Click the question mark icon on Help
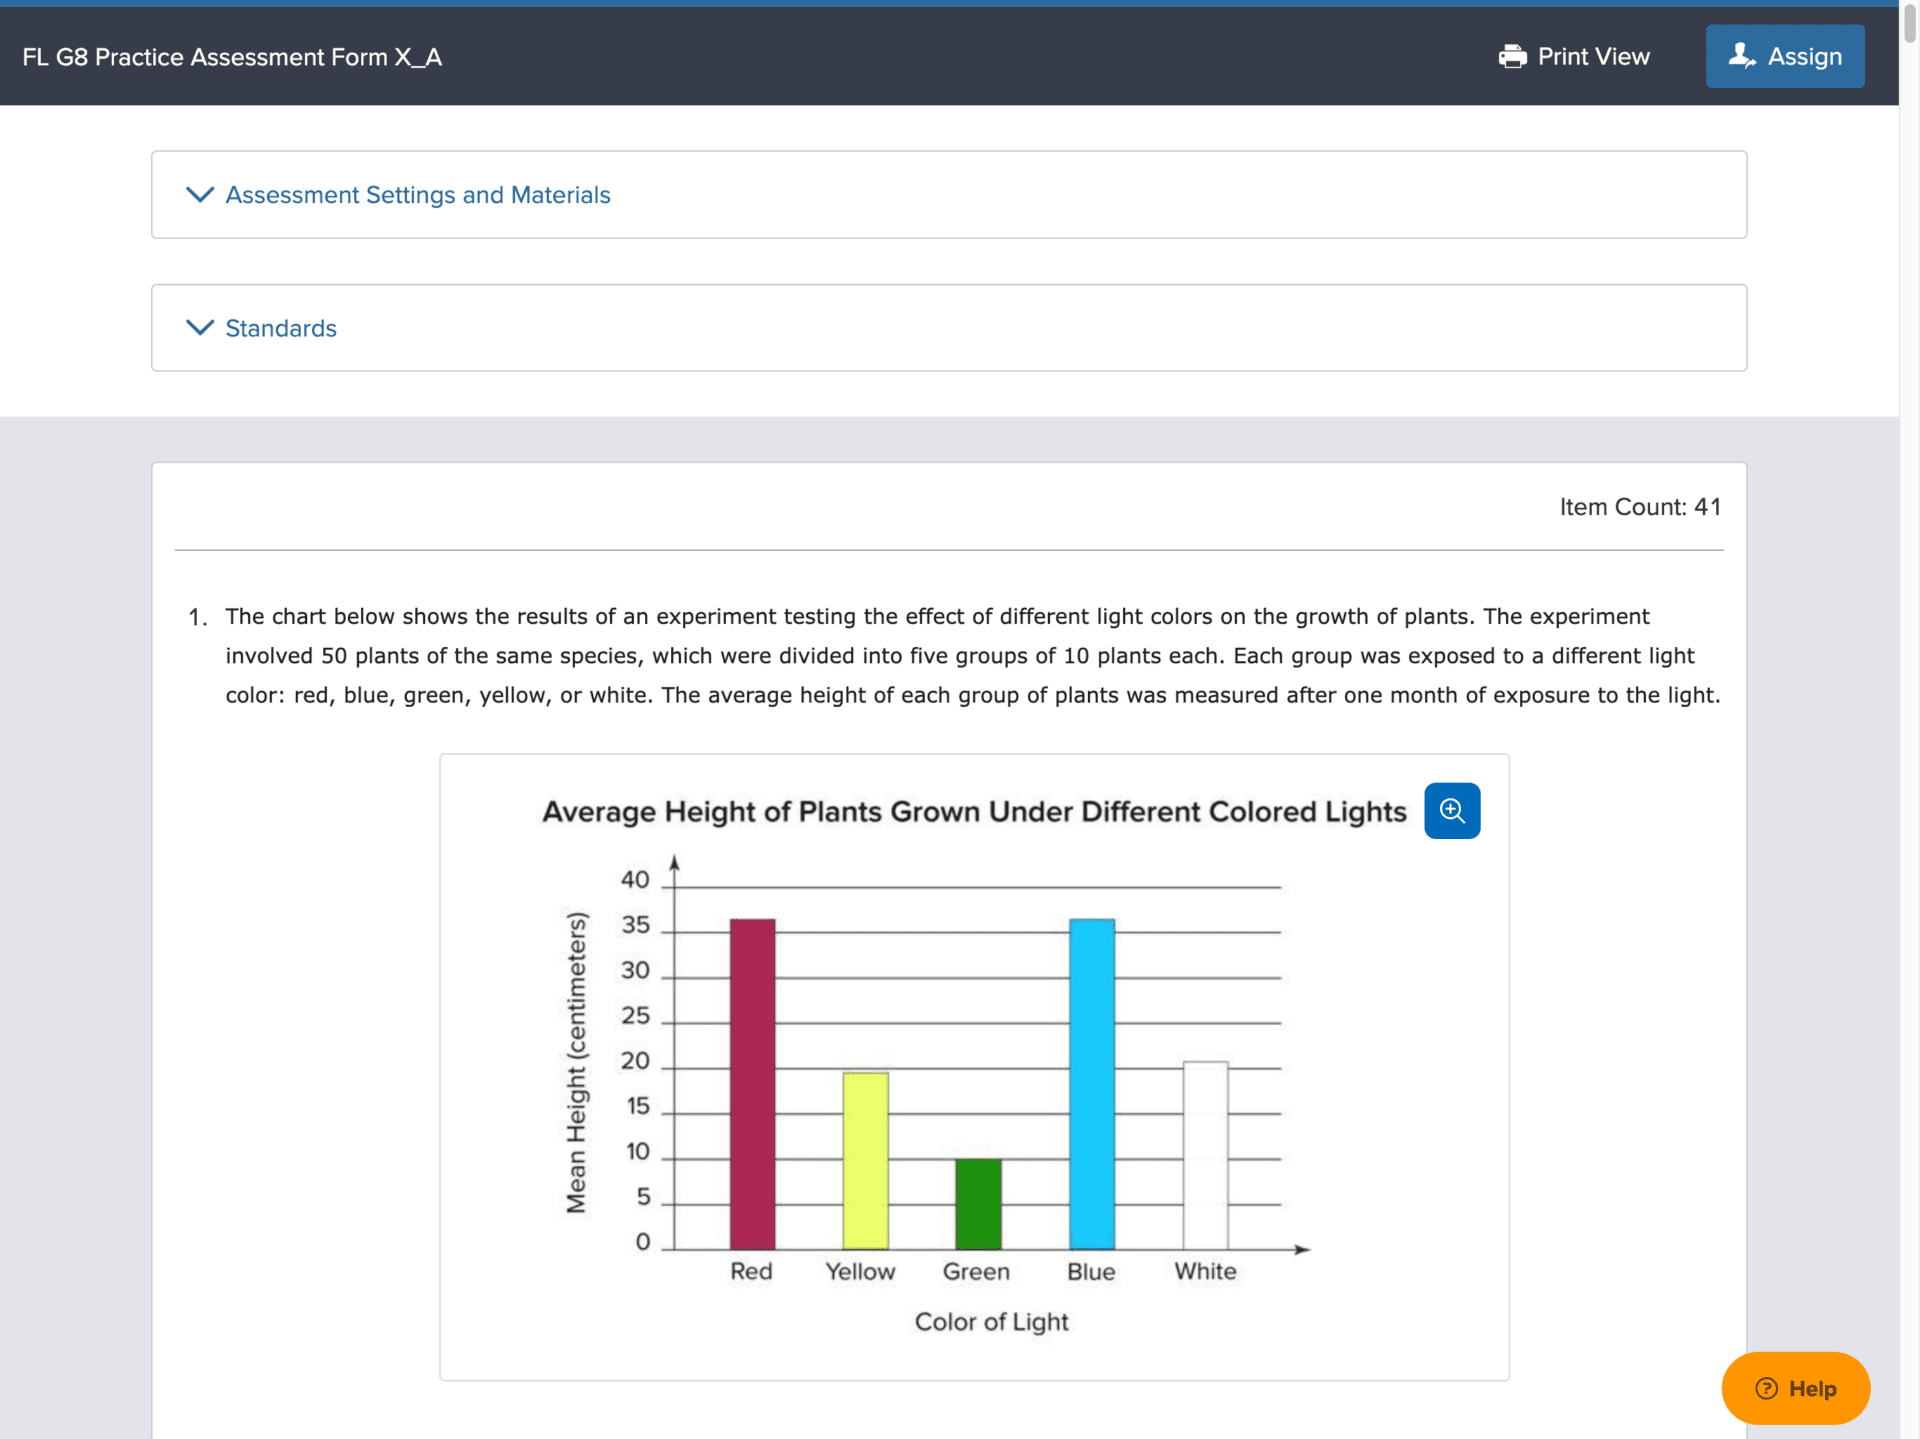The image size is (1920, 1439). coord(1766,1388)
